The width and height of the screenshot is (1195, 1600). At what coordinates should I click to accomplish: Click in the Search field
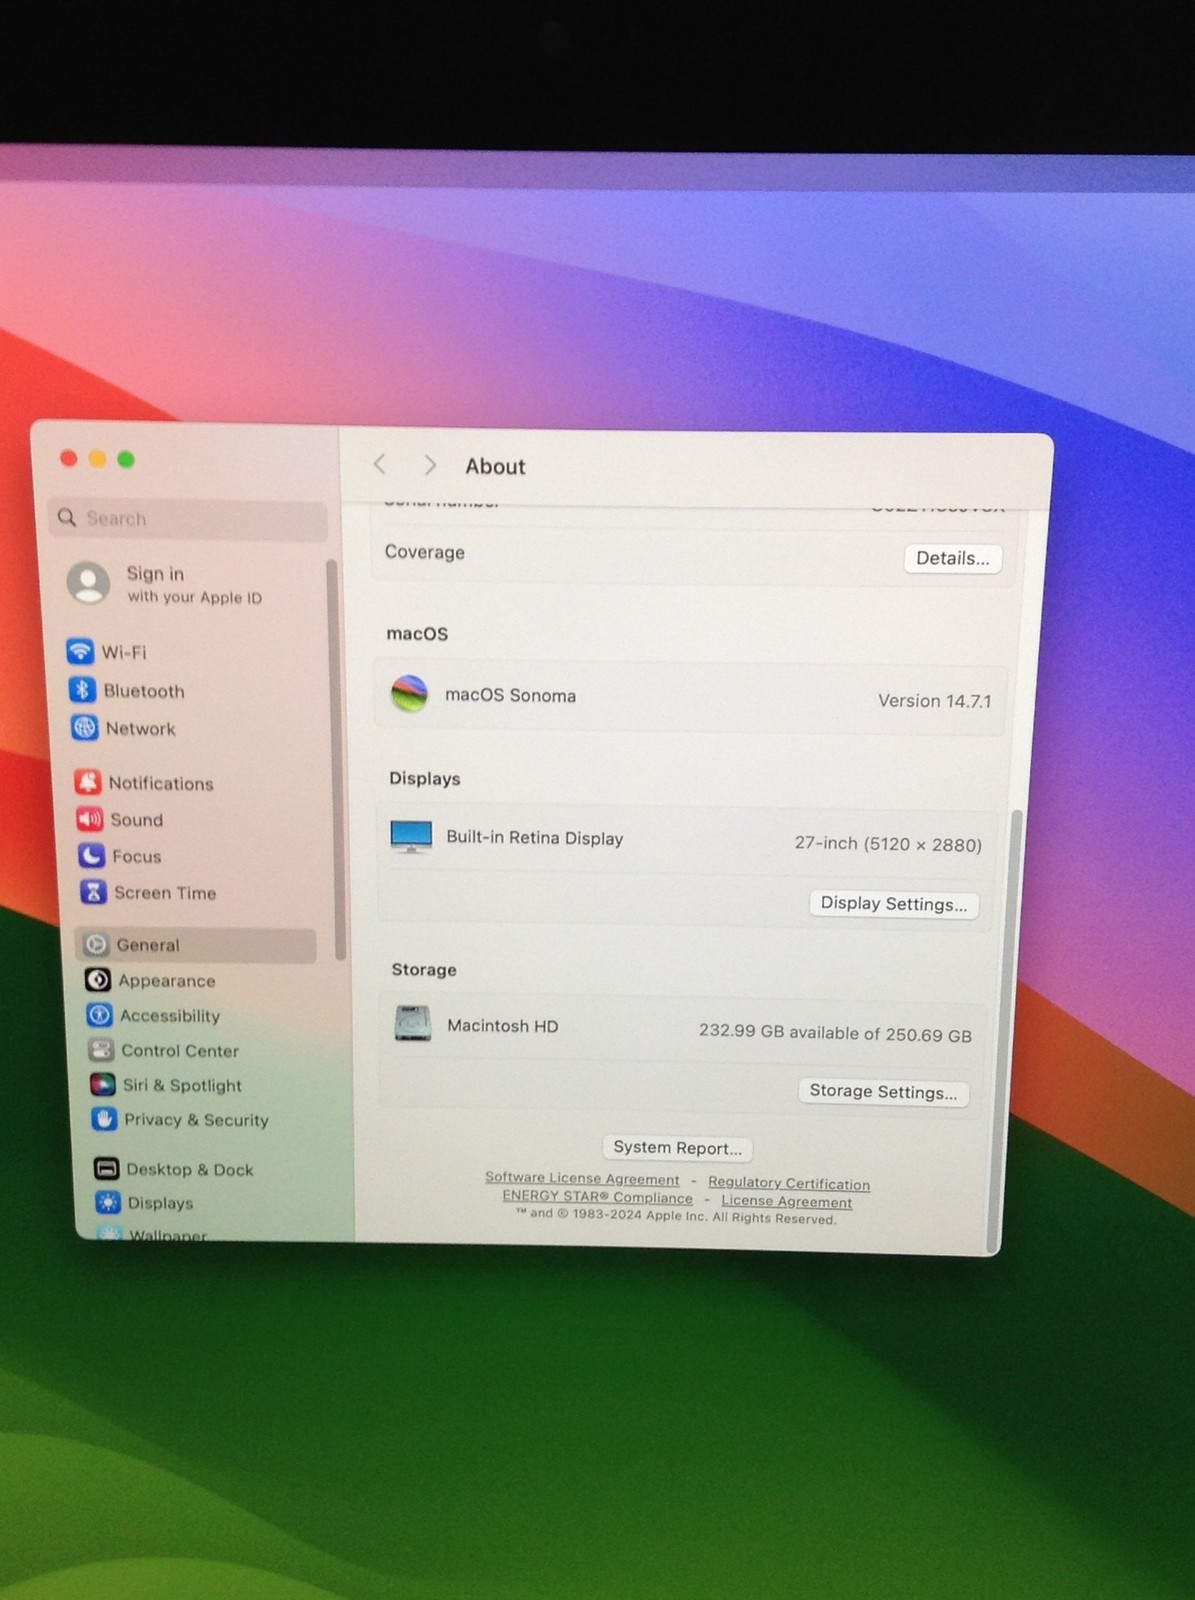click(x=188, y=518)
